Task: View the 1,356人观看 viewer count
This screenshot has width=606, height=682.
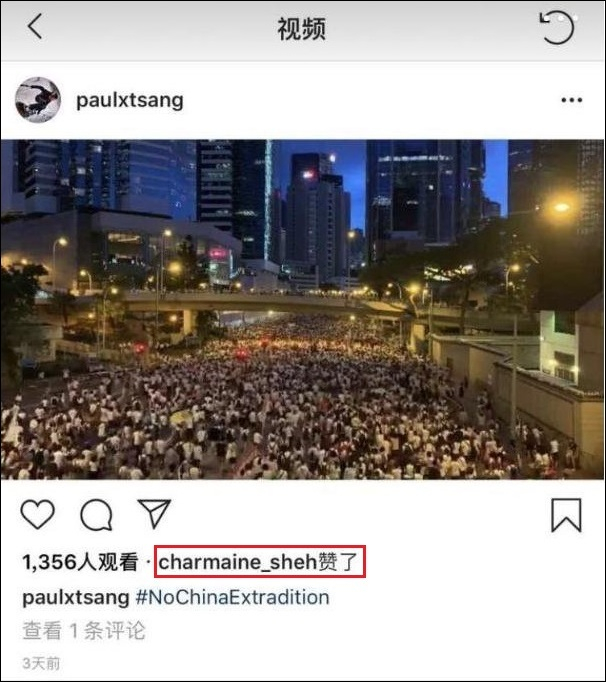Action: pos(80,562)
